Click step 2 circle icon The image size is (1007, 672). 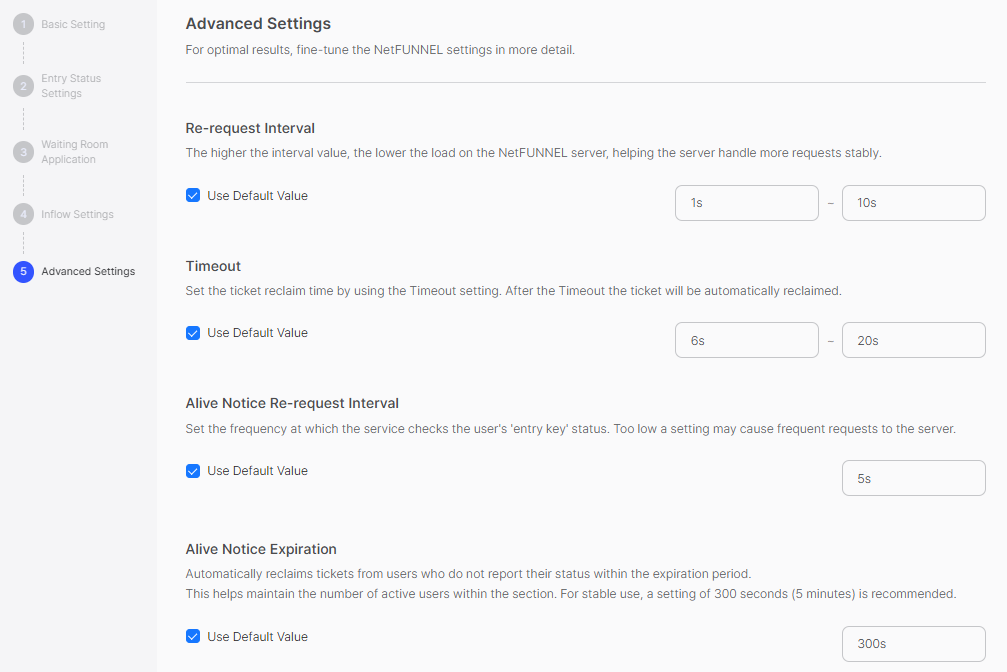pos(23,86)
